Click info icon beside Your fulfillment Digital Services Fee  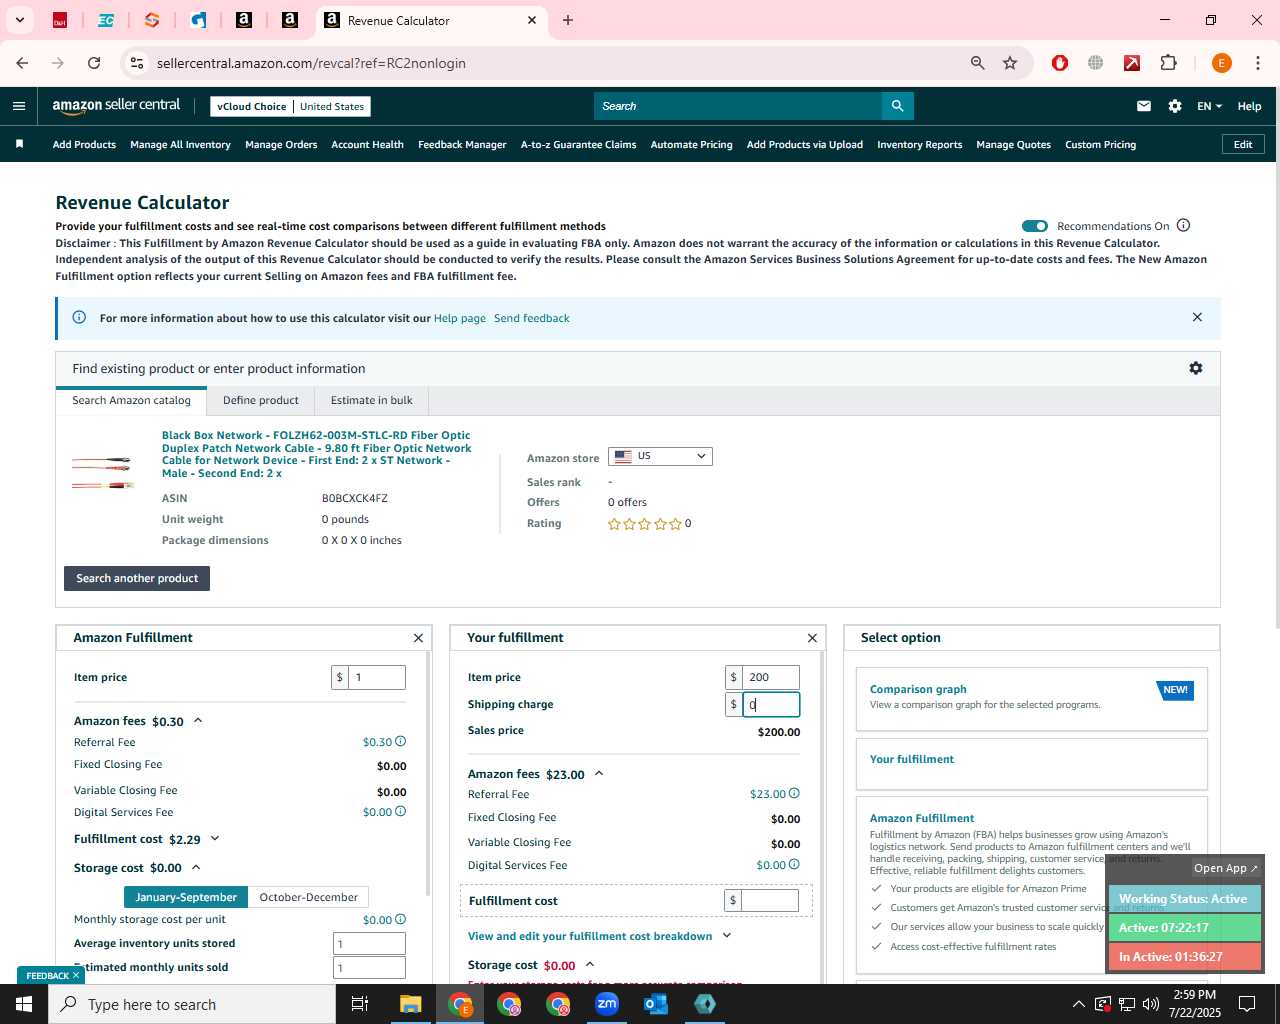[794, 864]
